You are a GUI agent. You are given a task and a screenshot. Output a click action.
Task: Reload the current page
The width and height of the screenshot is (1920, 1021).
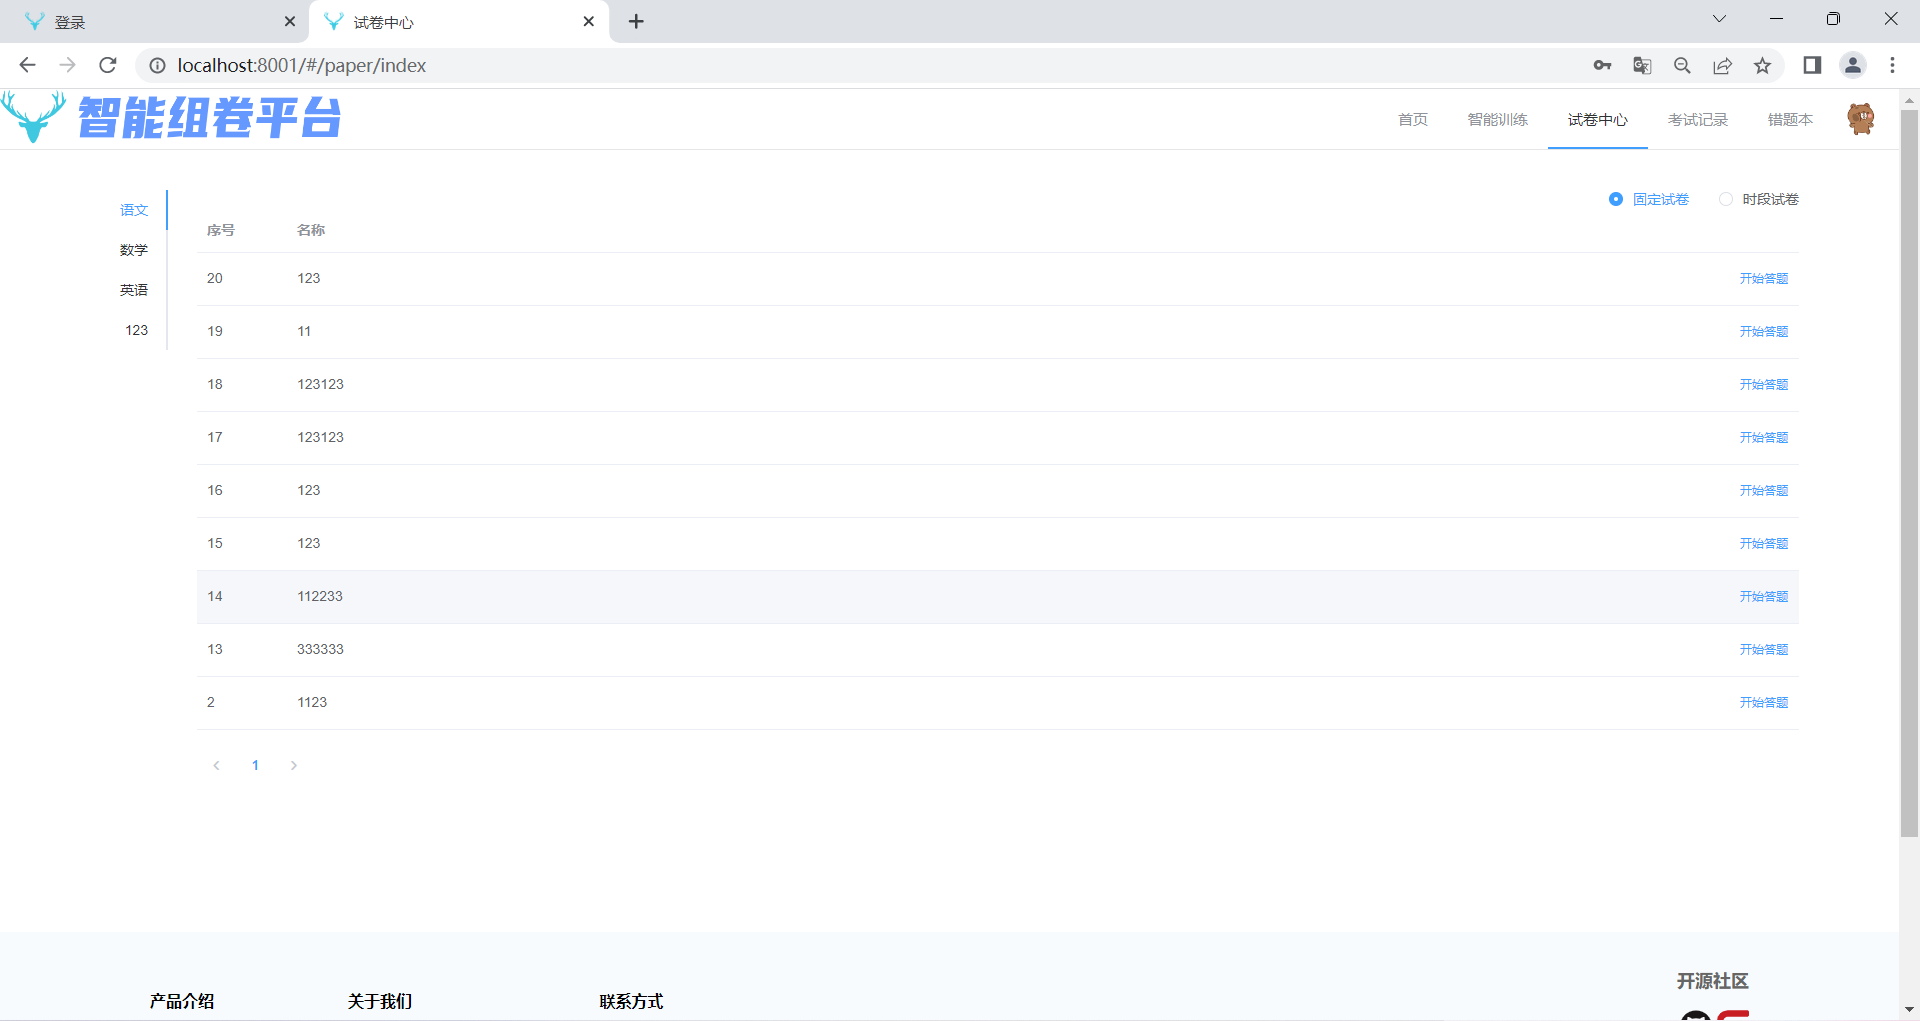tap(108, 65)
